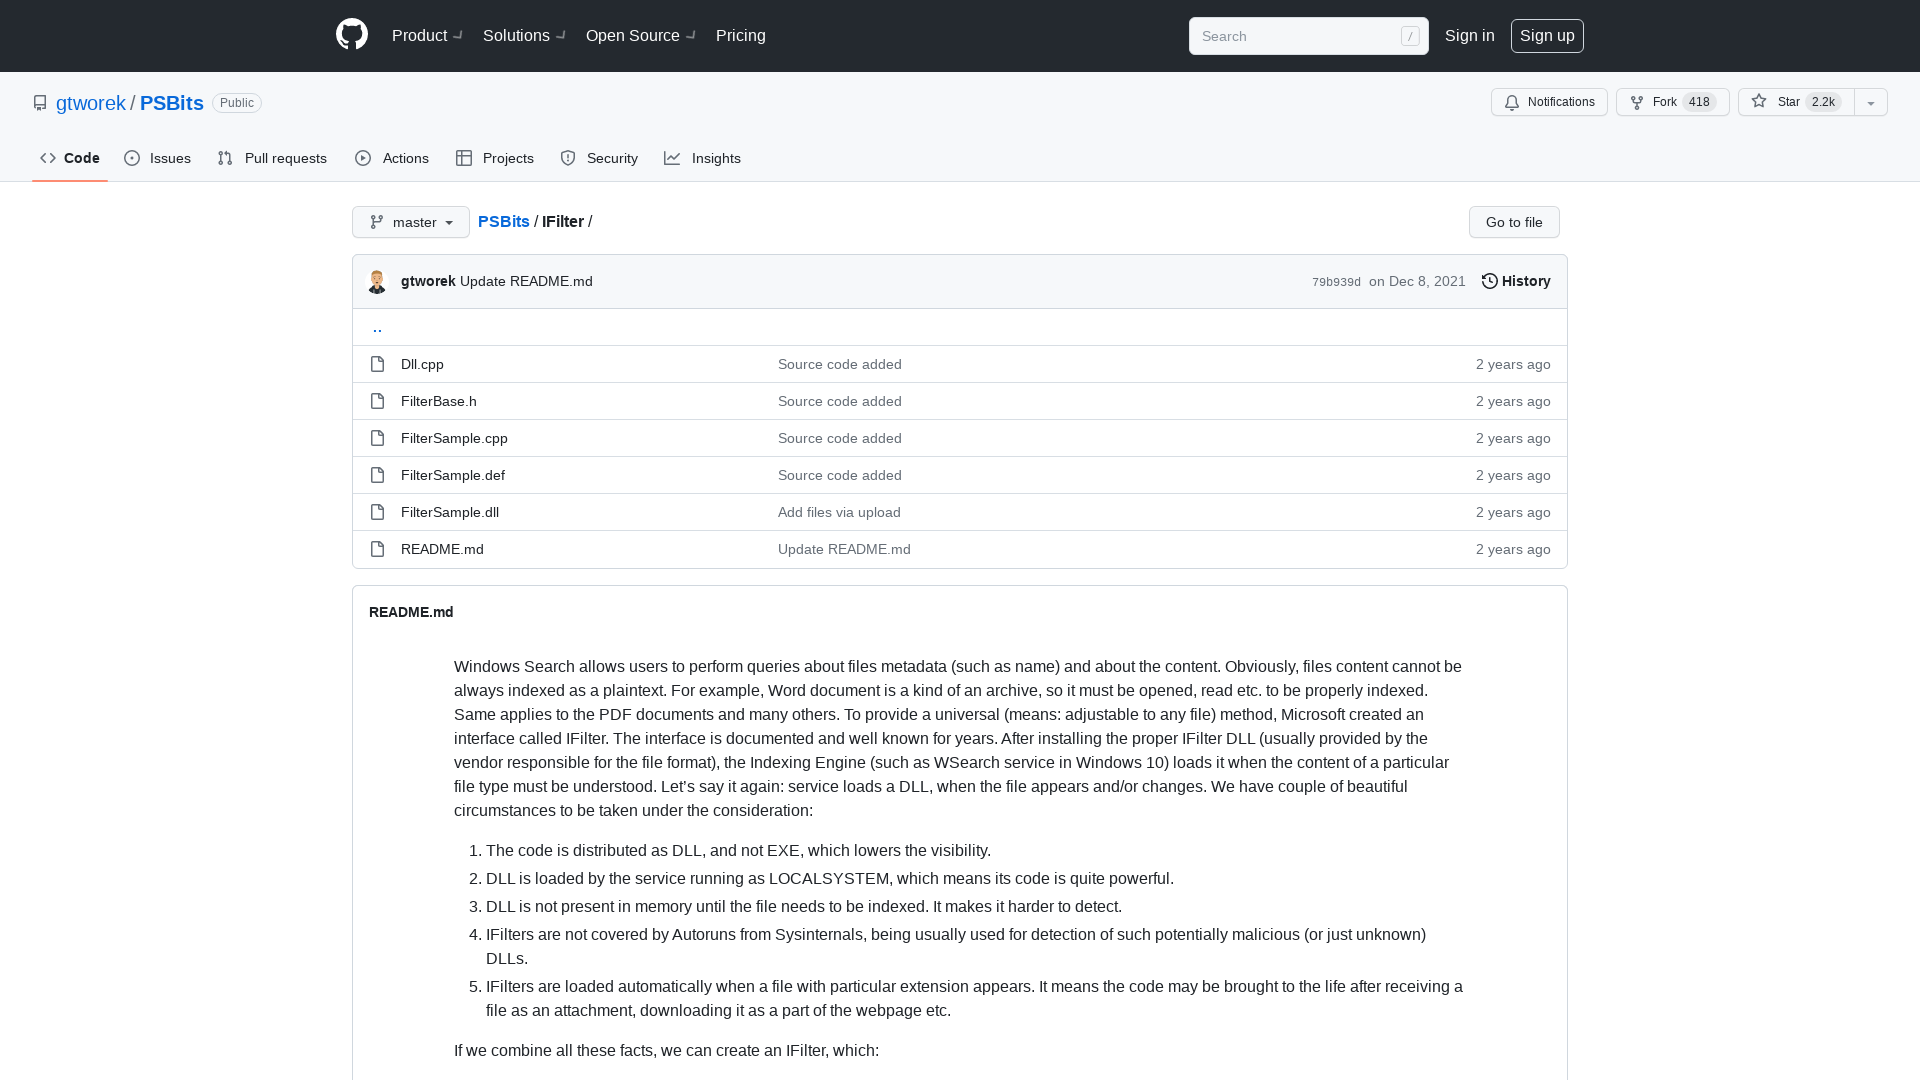
Task: Click 'Source code added' in the FilterSample.cpp row
Action: tap(840, 438)
